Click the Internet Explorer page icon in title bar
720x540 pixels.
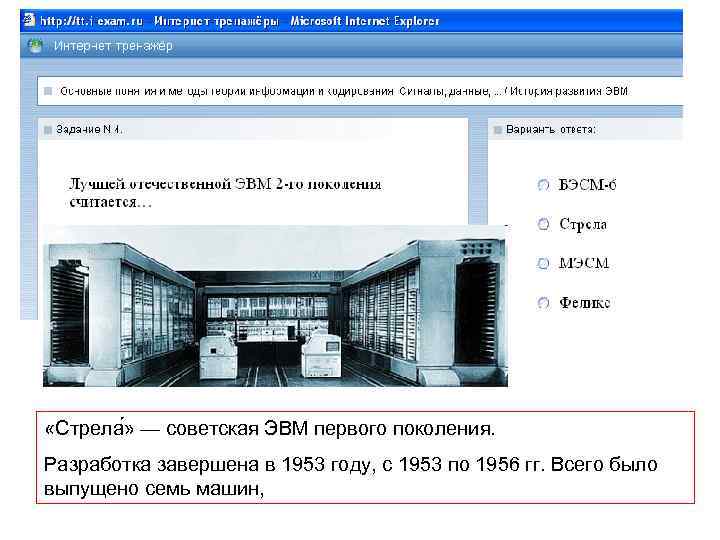(x=29, y=20)
